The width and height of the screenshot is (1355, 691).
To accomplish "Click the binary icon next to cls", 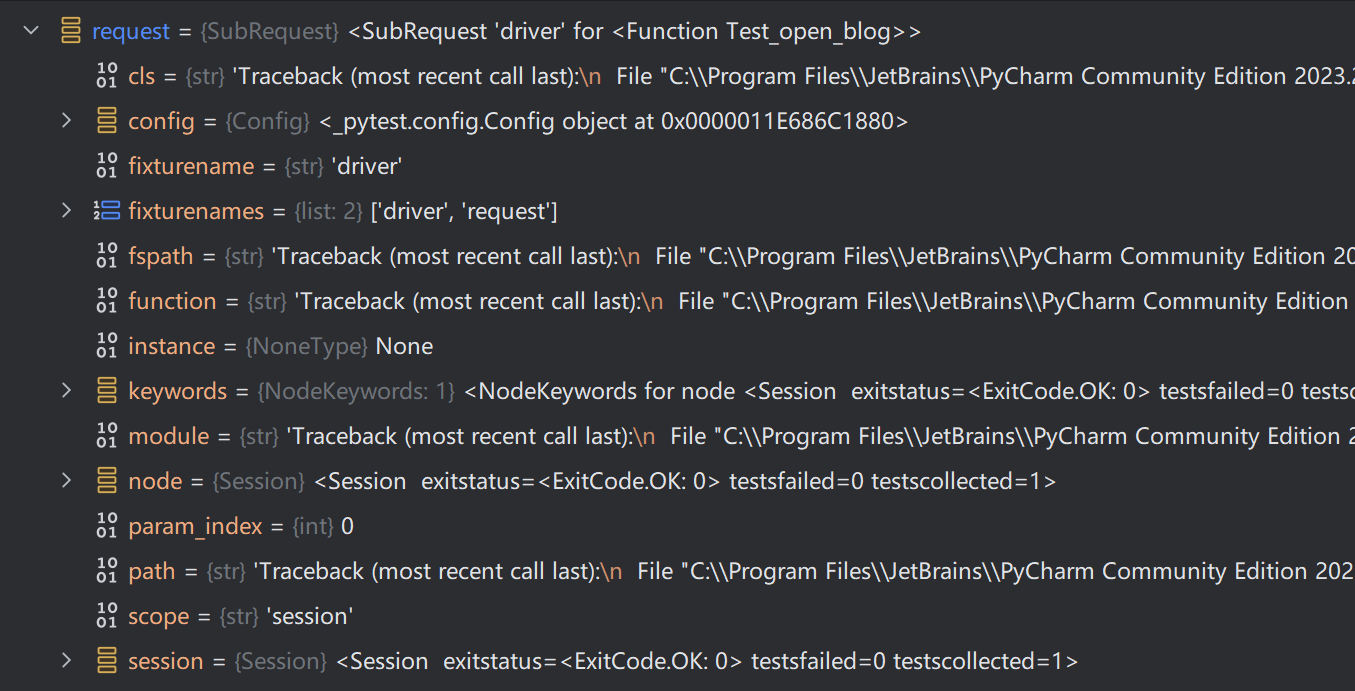I will click(107, 76).
